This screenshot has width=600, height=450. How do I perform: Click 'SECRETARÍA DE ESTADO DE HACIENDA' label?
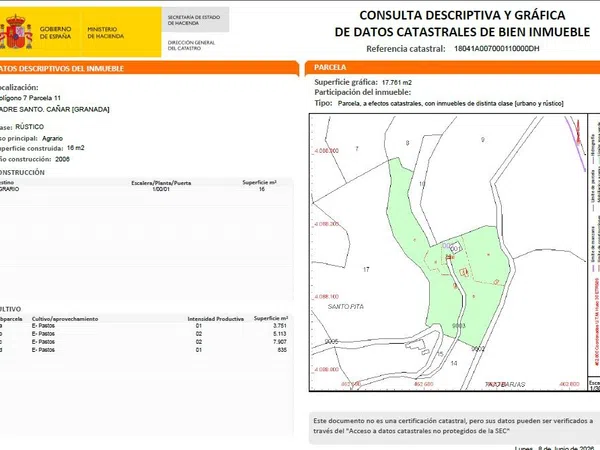[x=194, y=20]
